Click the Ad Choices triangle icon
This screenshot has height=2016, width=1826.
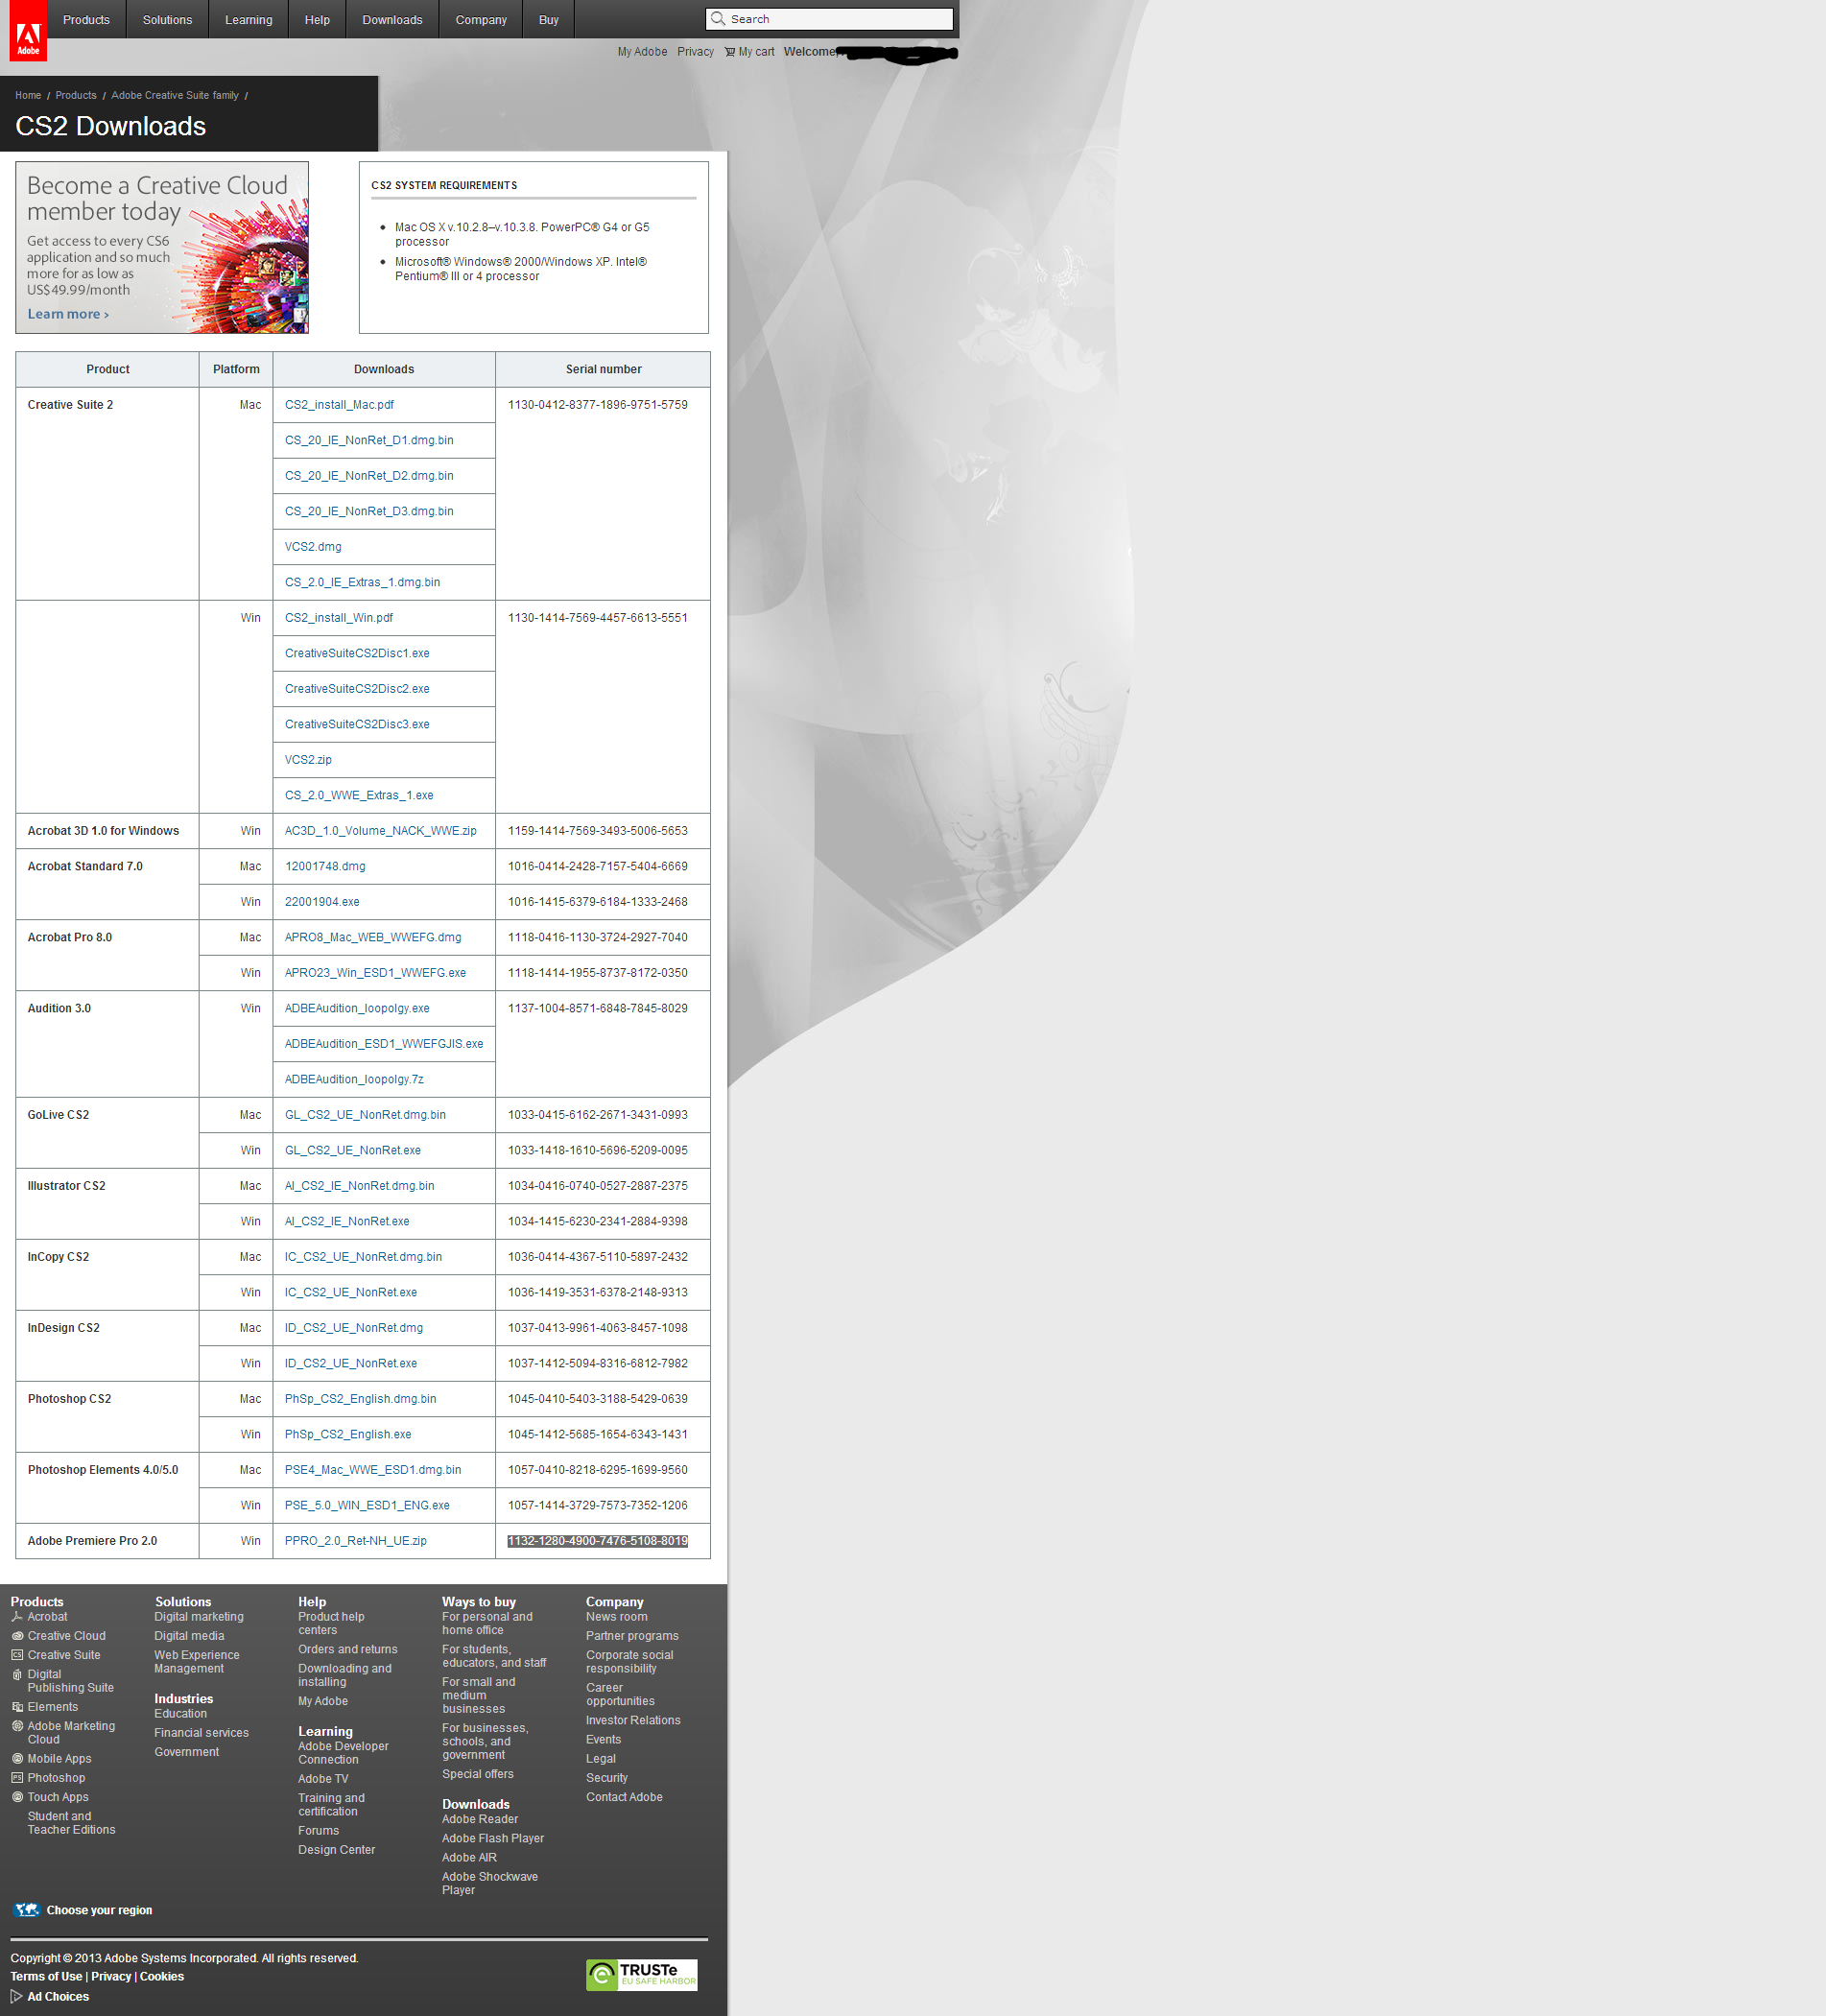(x=16, y=1996)
